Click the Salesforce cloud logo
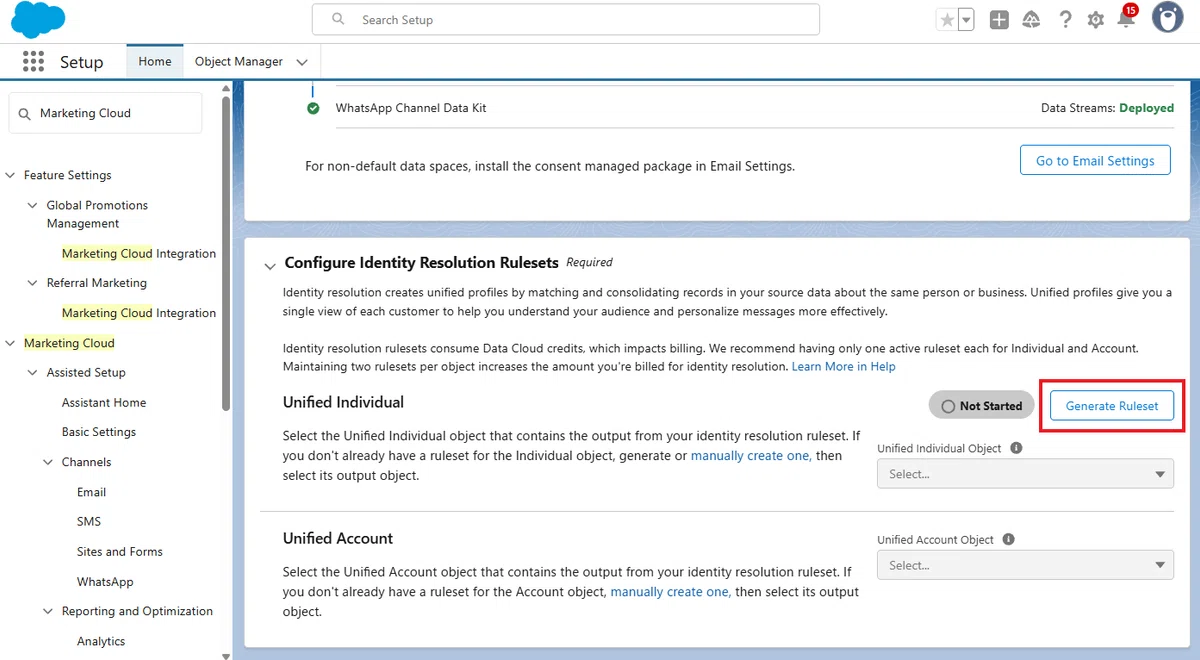Image resolution: width=1200 pixels, height=660 pixels. click(x=38, y=19)
